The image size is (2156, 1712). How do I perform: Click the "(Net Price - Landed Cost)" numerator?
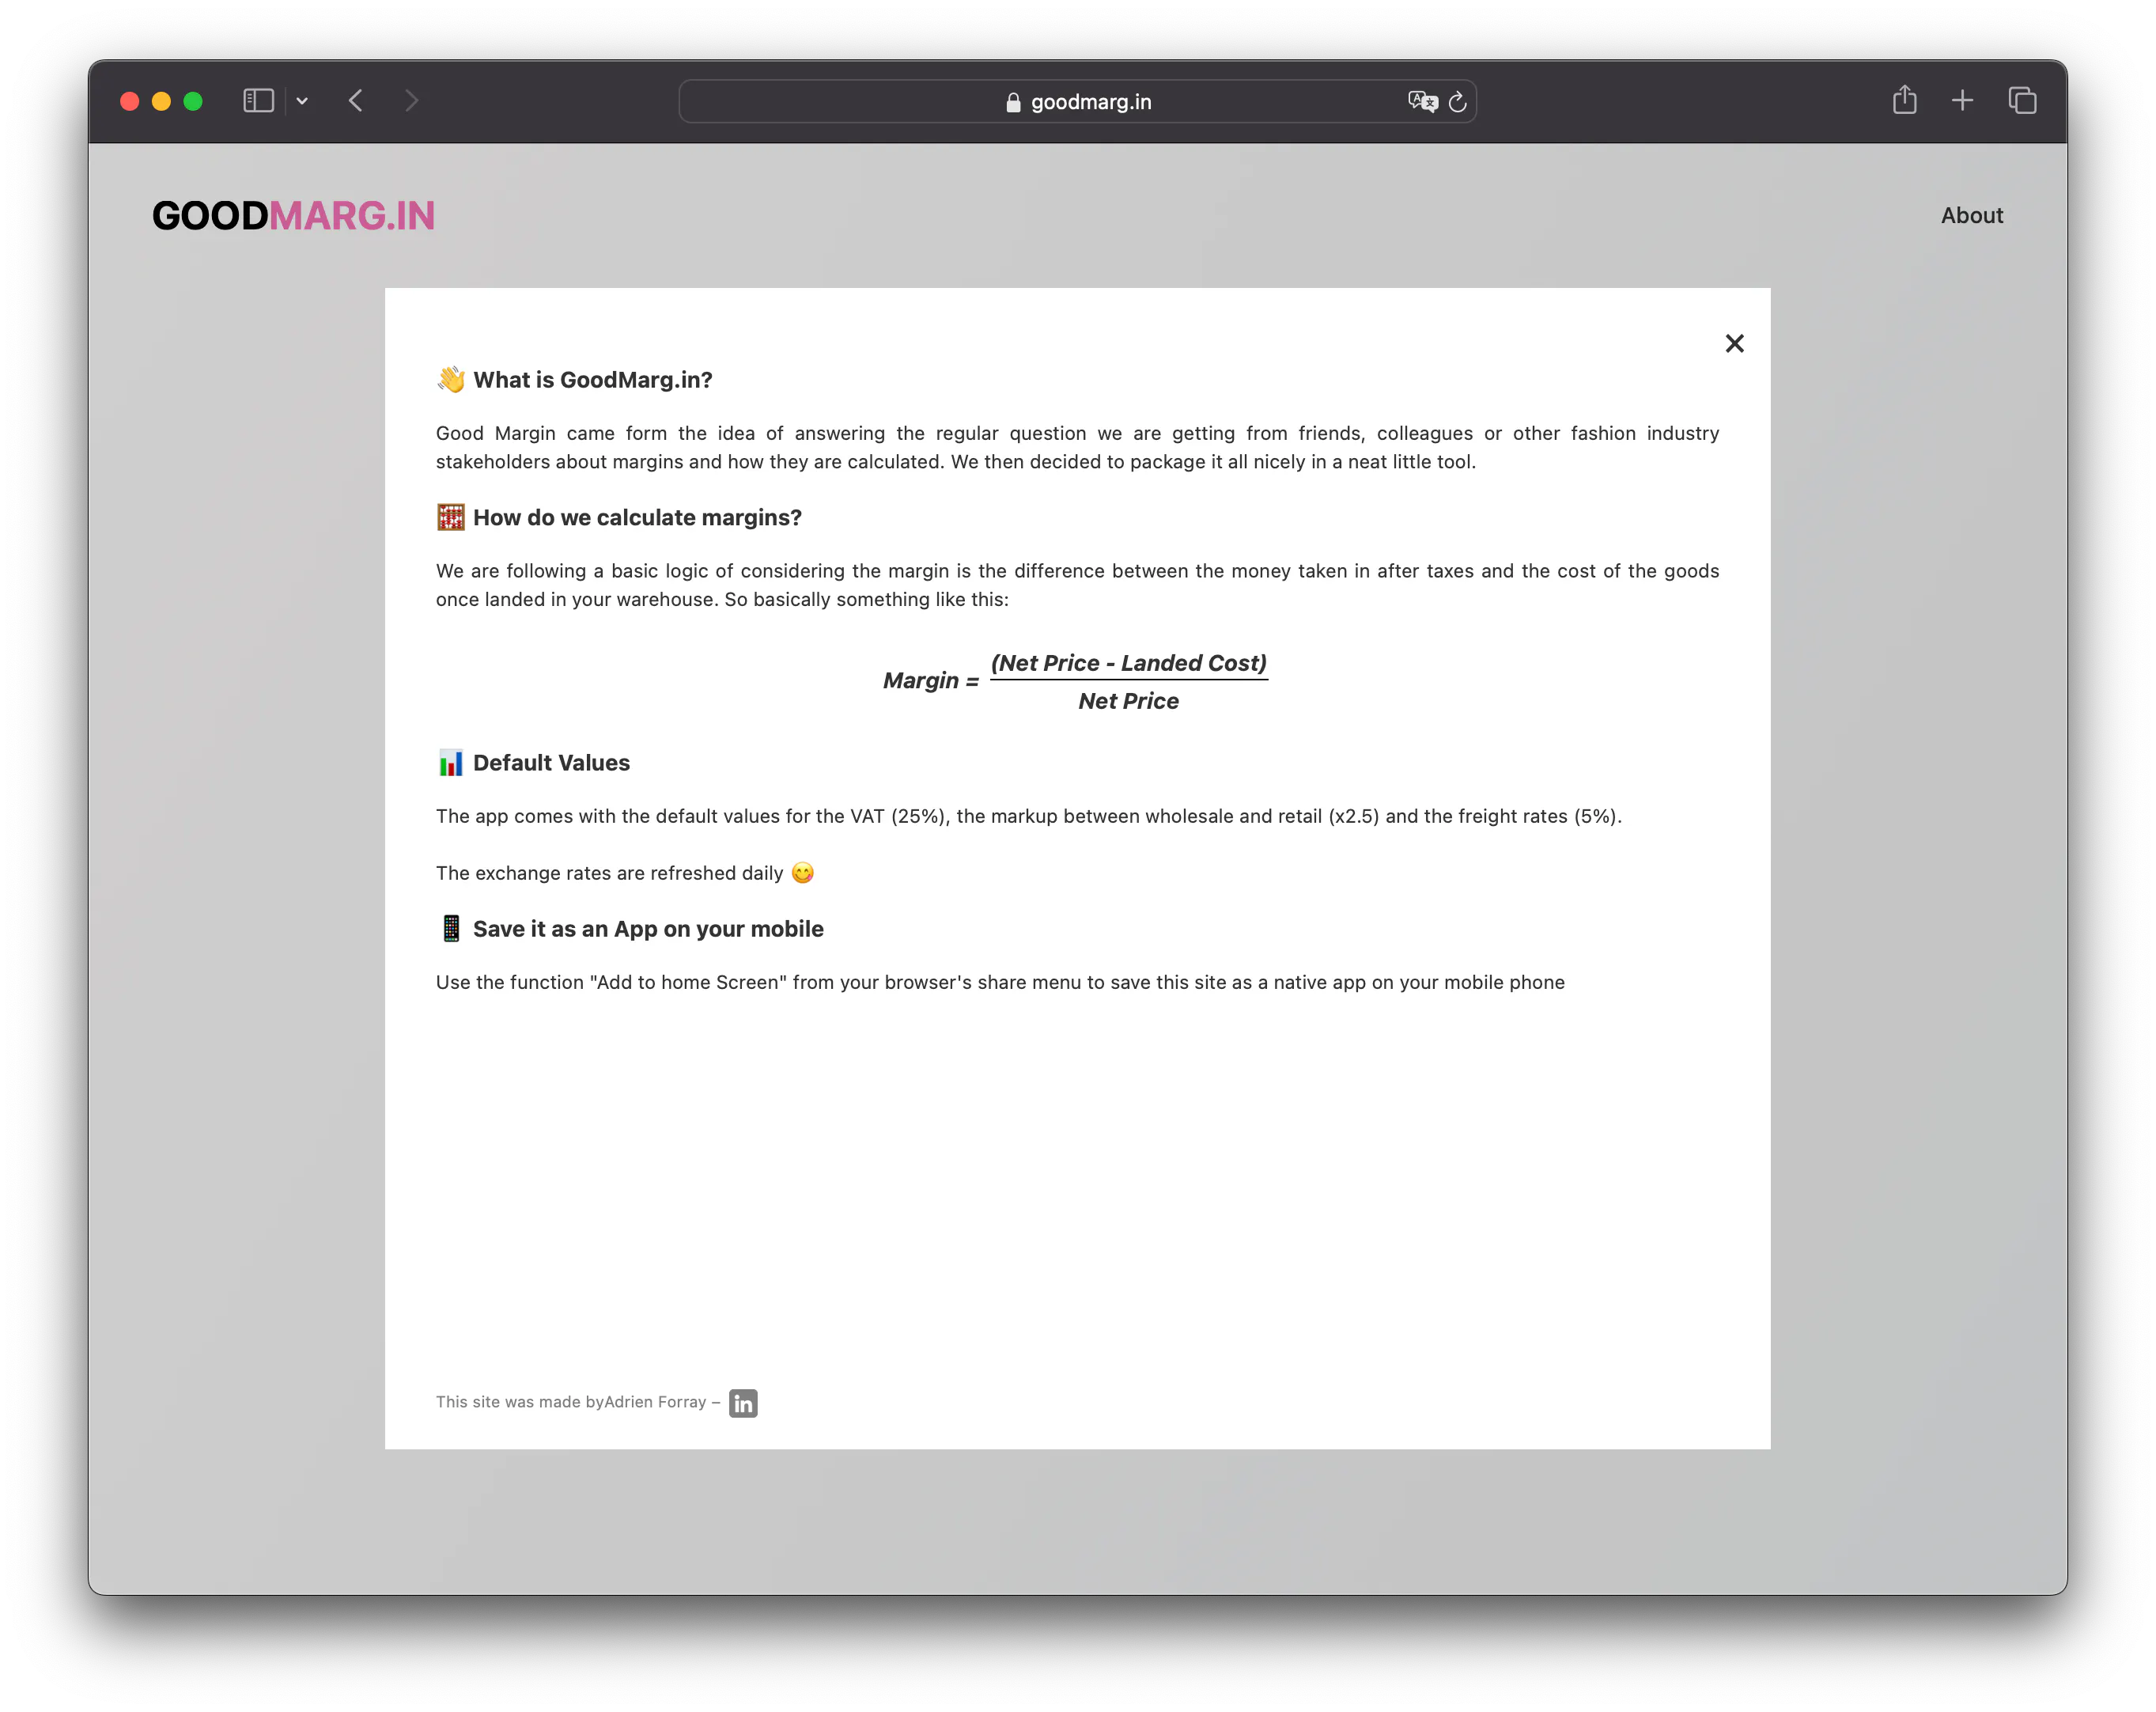(x=1129, y=663)
